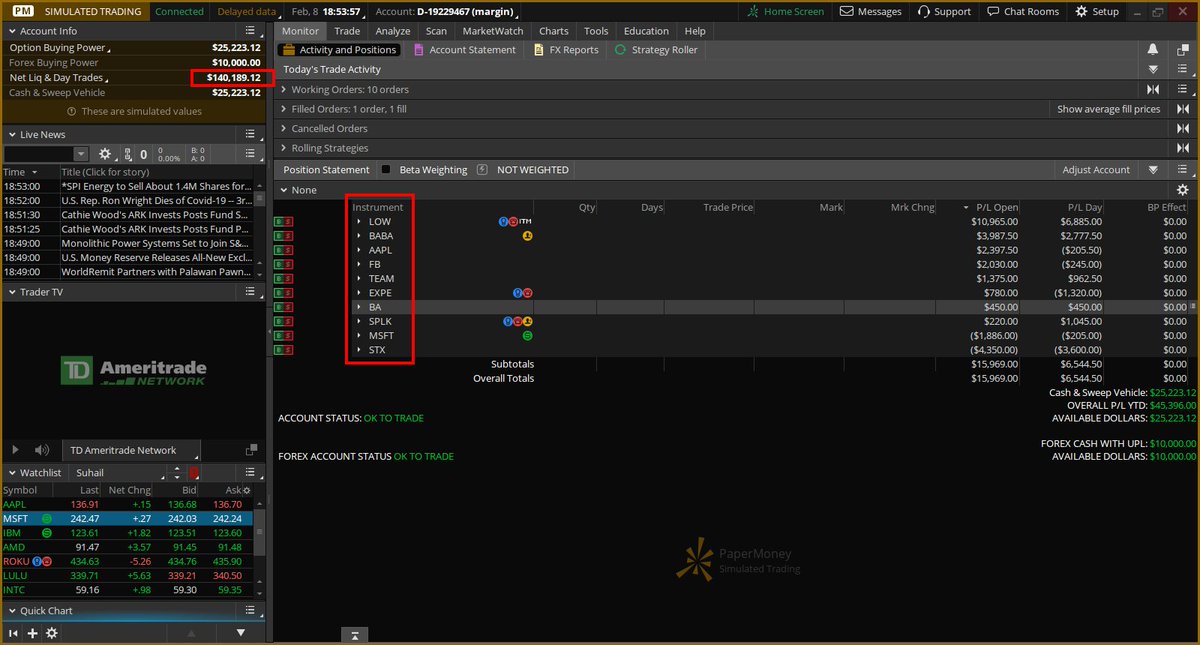Open the Home Screen shortcut
The width and height of the screenshot is (1200, 645).
[x=786, y=11]
